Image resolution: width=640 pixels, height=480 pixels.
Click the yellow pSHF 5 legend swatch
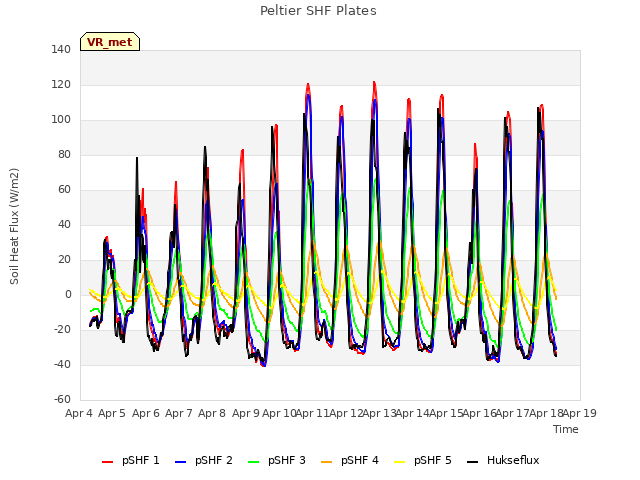tap(400, 462)
